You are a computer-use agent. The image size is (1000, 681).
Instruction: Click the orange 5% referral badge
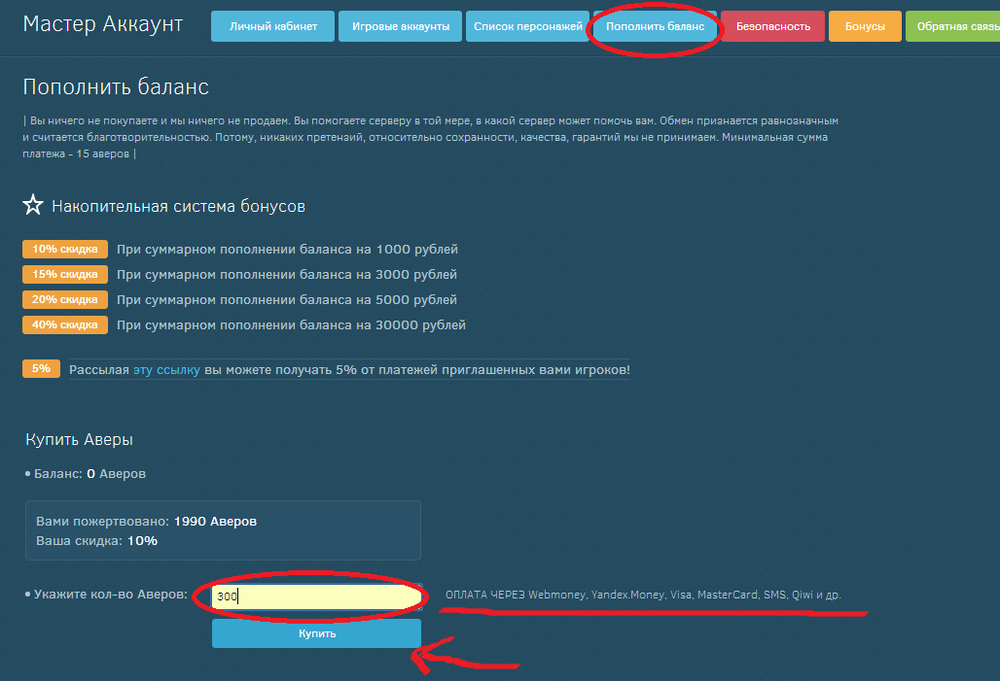tap(41, 369)
